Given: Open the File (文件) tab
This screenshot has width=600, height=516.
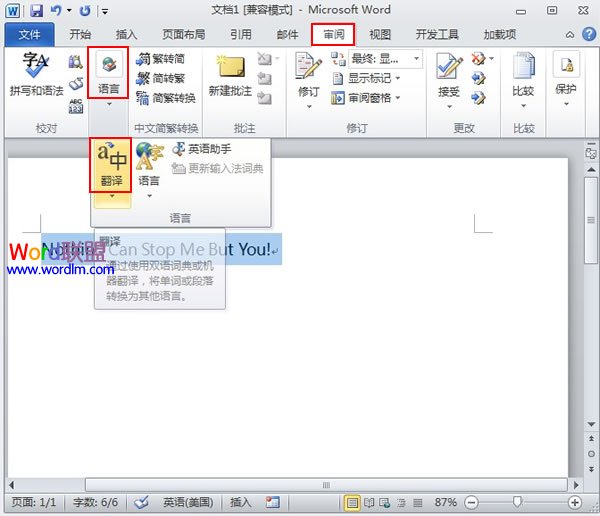Looking at the screenshot, I should click(x=29, y=35).
